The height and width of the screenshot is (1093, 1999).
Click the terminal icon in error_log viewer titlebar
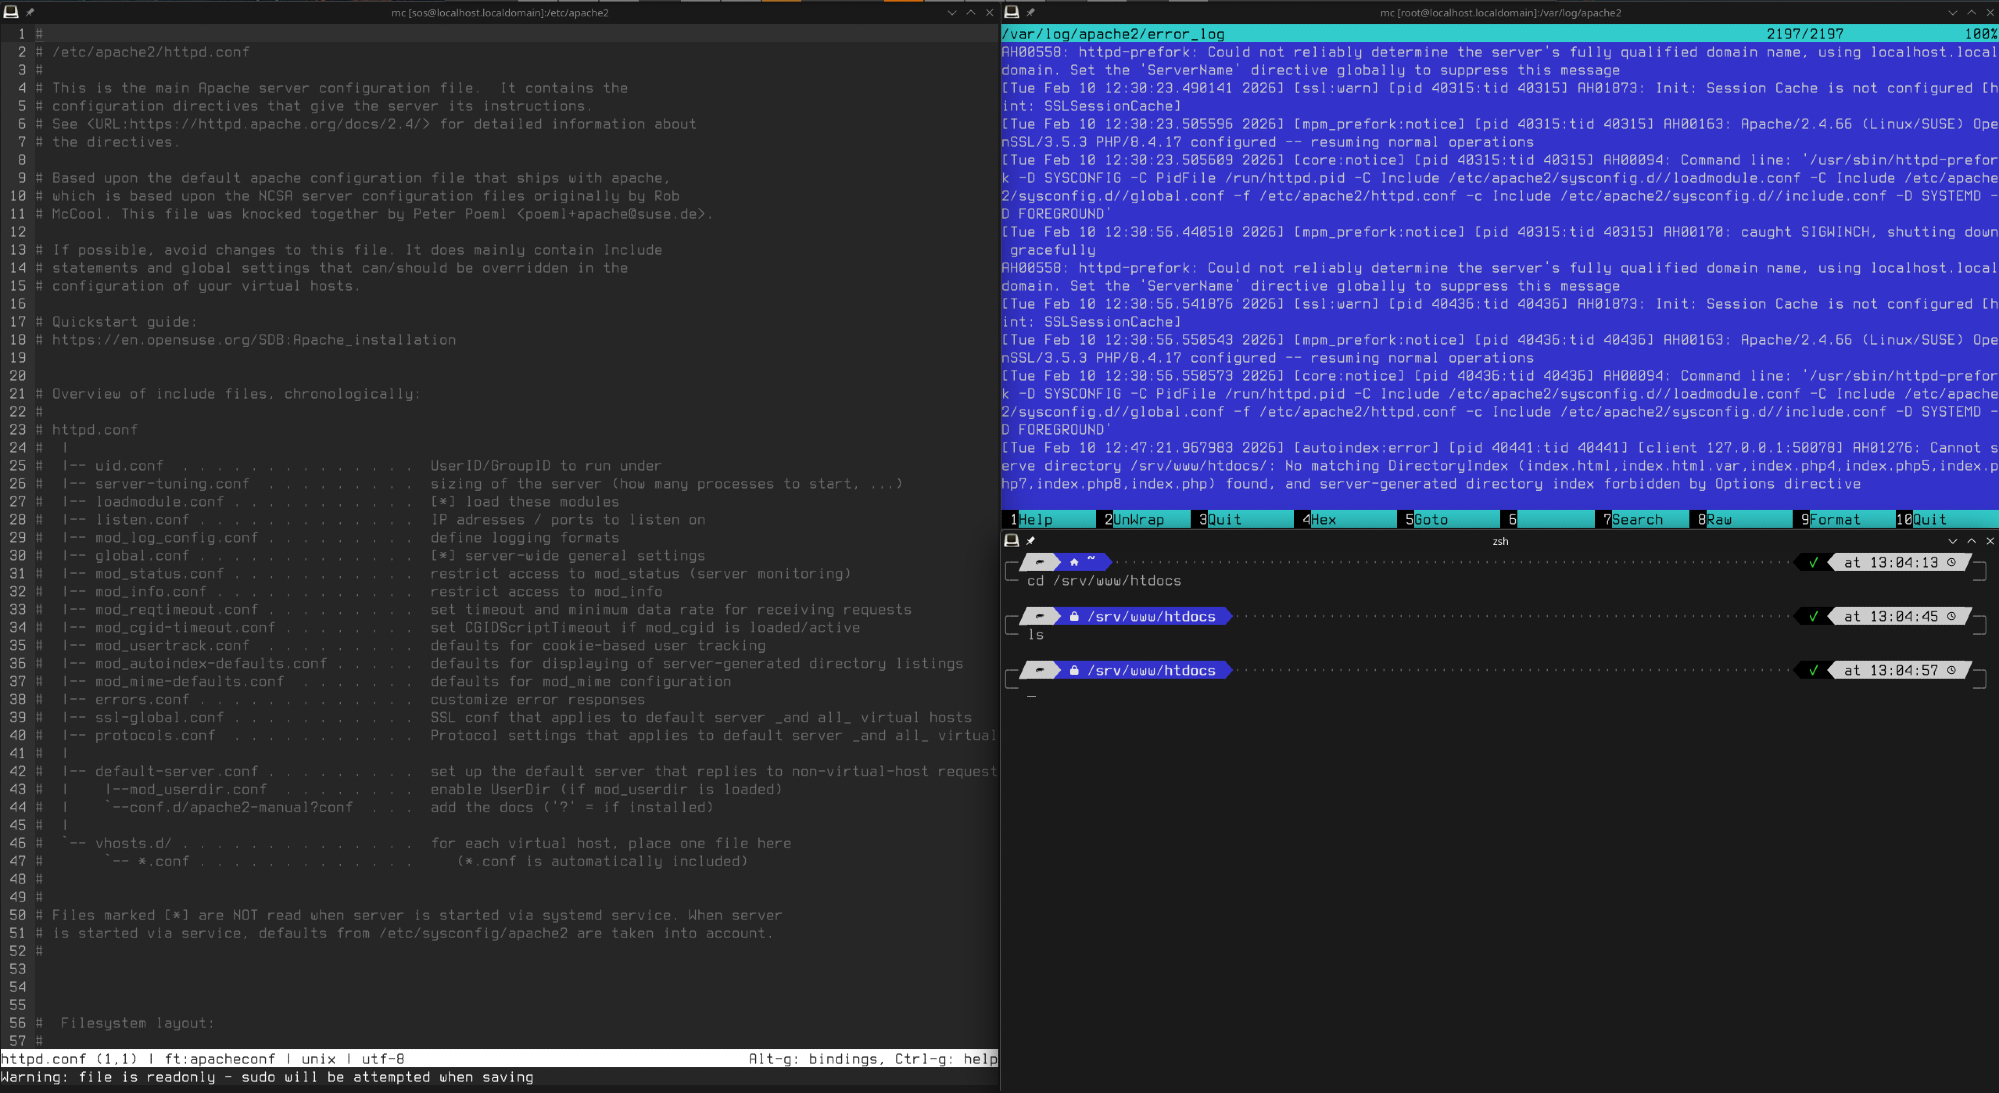coord(1011,13)
